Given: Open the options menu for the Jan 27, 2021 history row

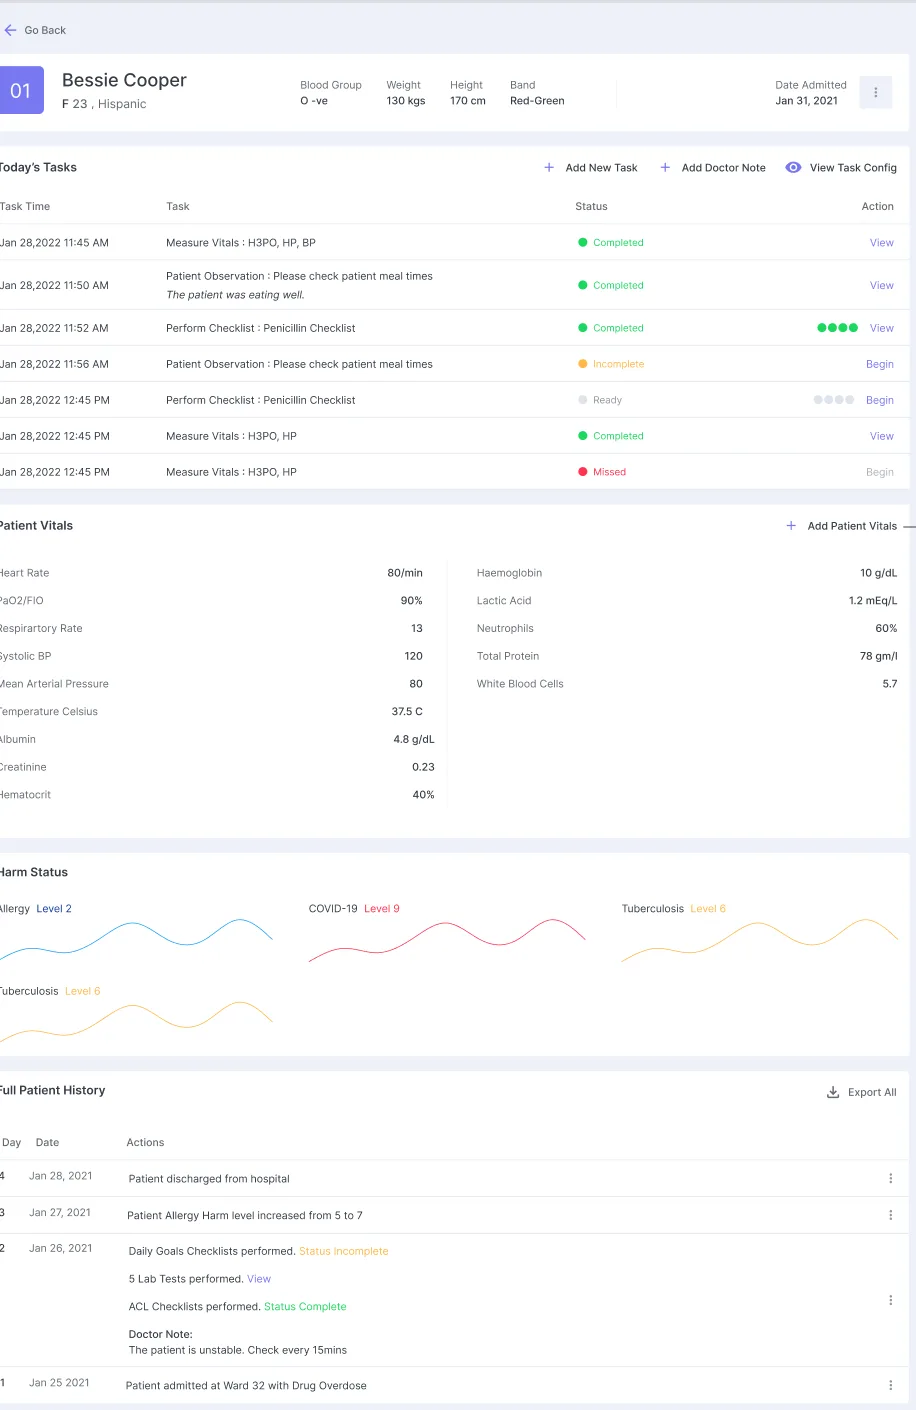Looking at the screenshot, I should 891,1215.
